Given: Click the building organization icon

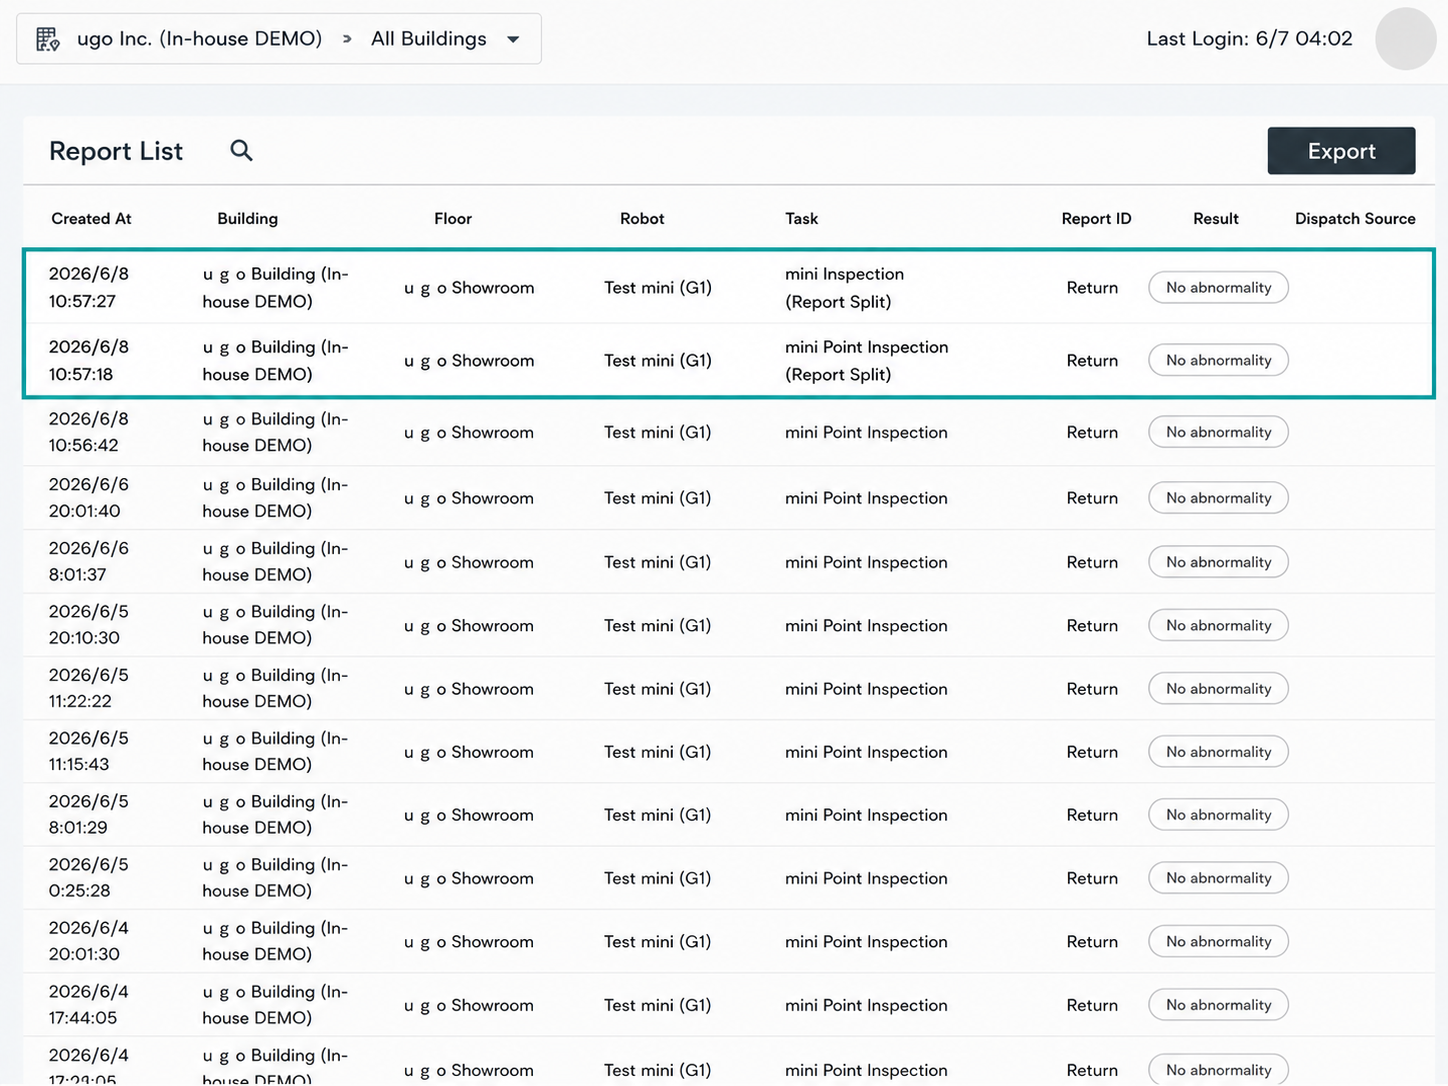Looking at the screenshot, I should pos(47,39).
